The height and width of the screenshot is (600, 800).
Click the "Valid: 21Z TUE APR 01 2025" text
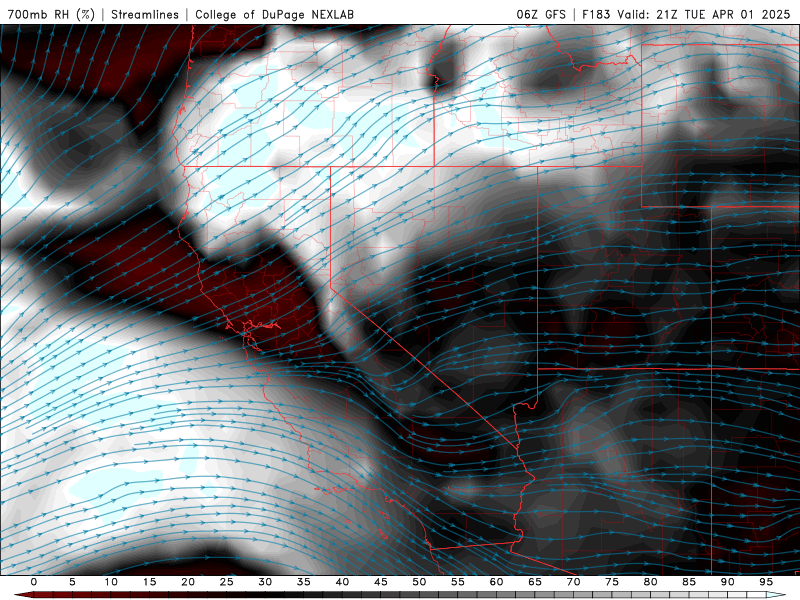pyautogui.click(x=704, y=14)
